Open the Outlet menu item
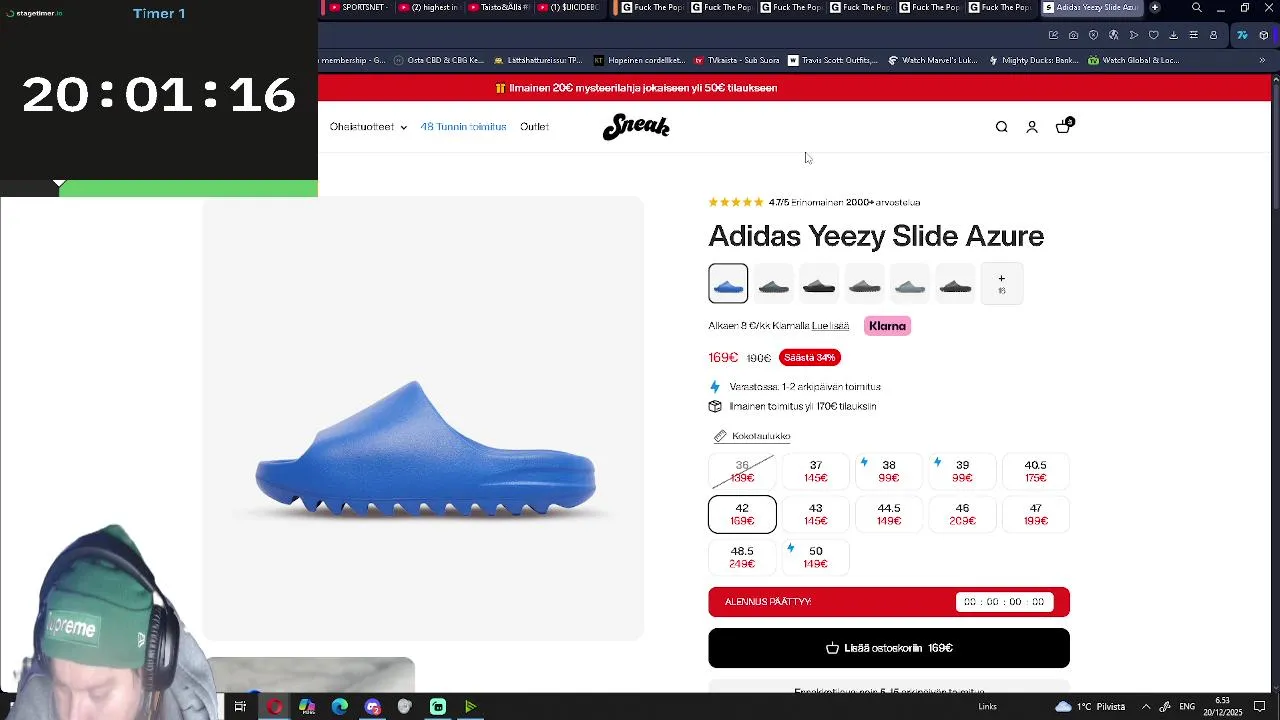 point(534,127)
